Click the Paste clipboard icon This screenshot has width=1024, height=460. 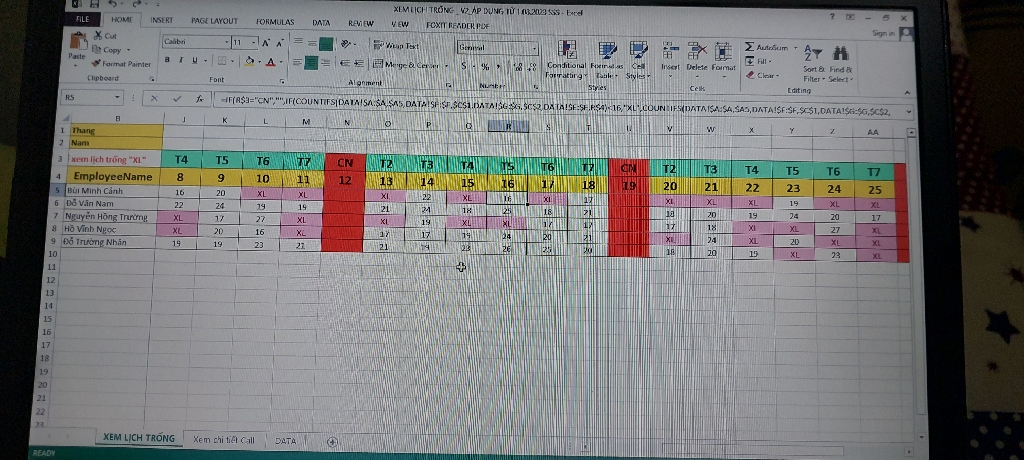click(77, 45)
